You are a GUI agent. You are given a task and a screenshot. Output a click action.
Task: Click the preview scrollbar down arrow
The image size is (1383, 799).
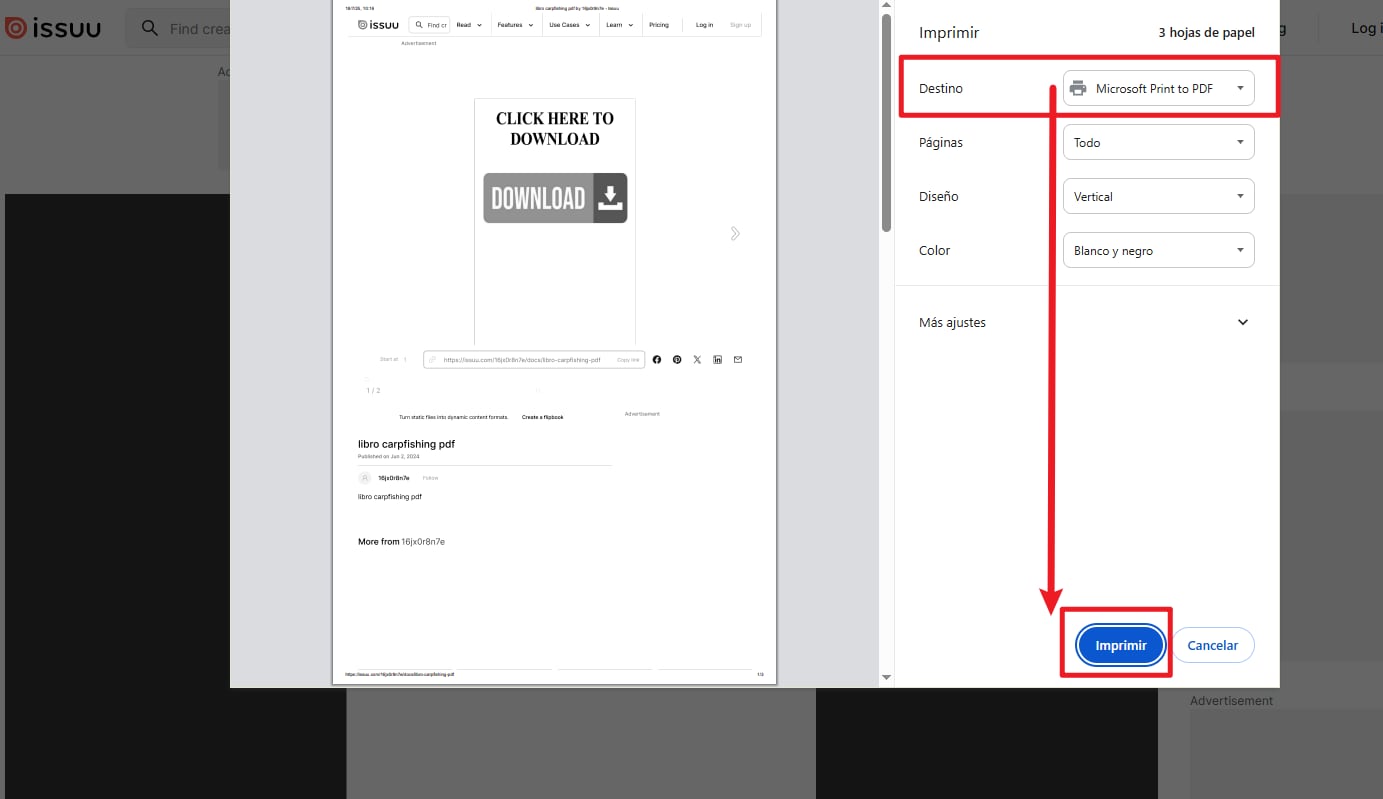point(886,677)
